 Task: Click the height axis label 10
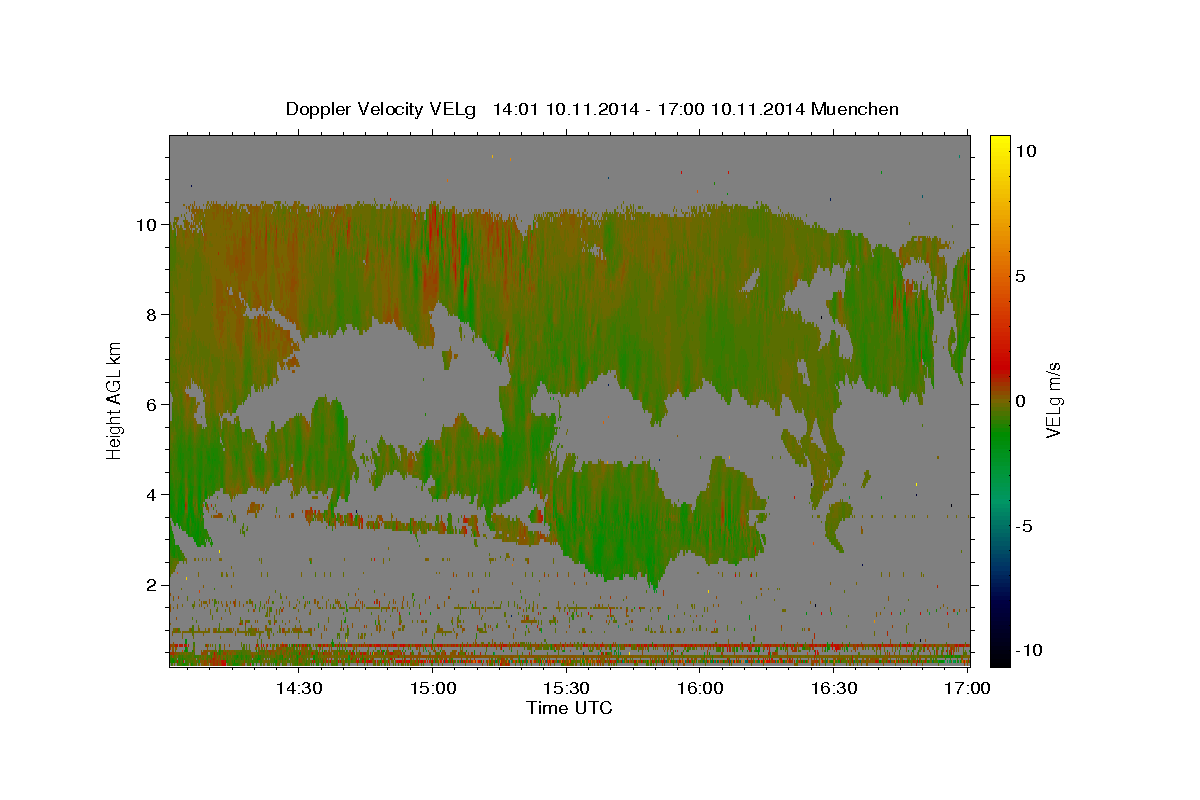coord(147,225)
